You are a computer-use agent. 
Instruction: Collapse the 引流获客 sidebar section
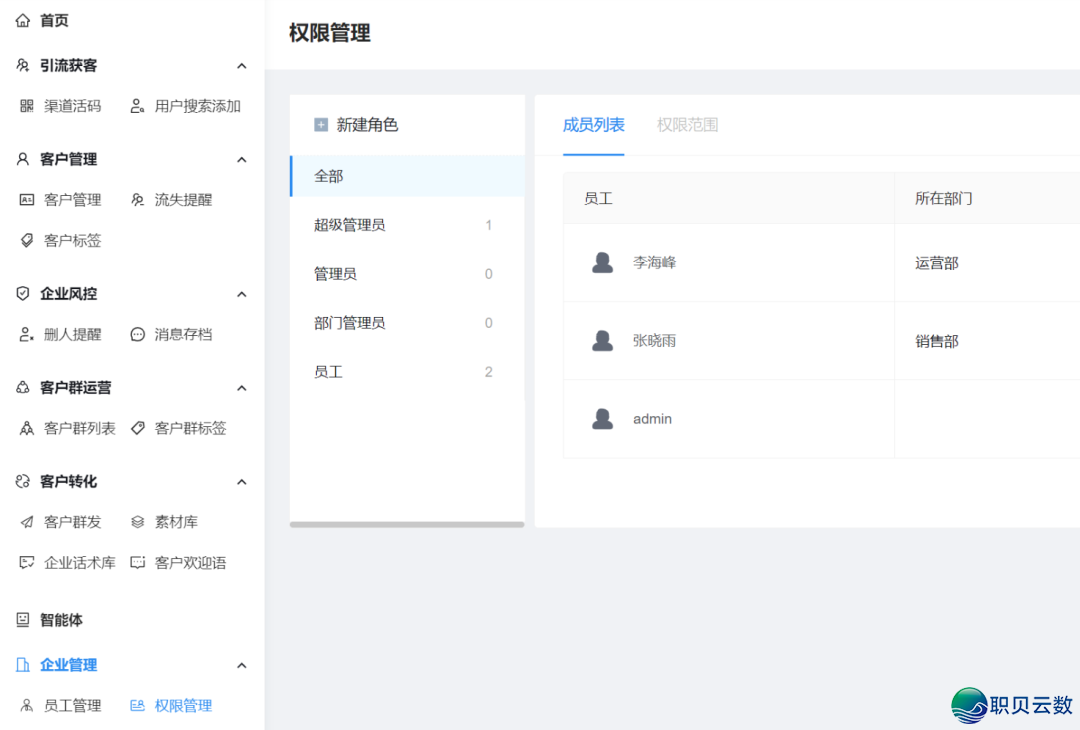point(242,66)
